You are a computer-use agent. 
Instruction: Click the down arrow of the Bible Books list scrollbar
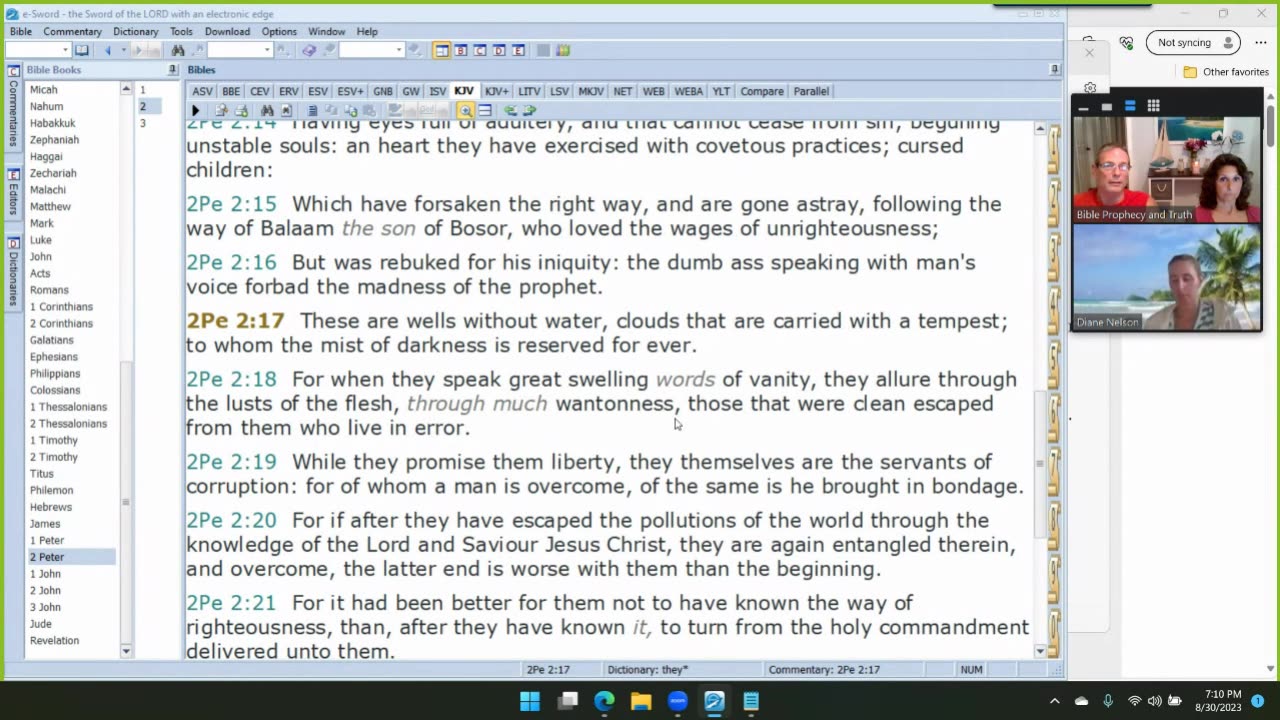click(126, 651)
